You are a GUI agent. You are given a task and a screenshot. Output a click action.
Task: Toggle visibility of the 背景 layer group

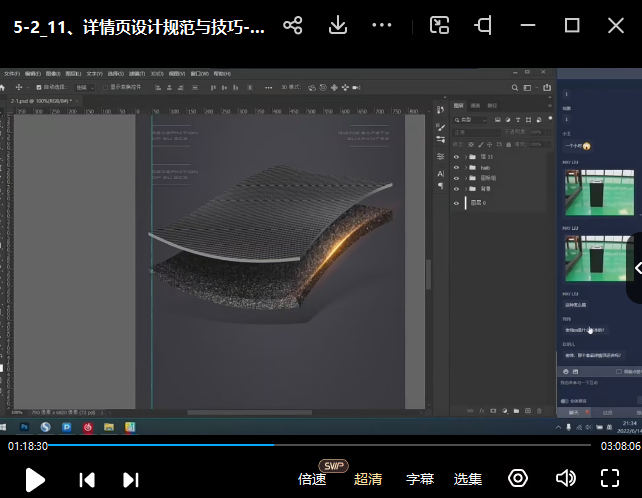(x=457, y=188)
